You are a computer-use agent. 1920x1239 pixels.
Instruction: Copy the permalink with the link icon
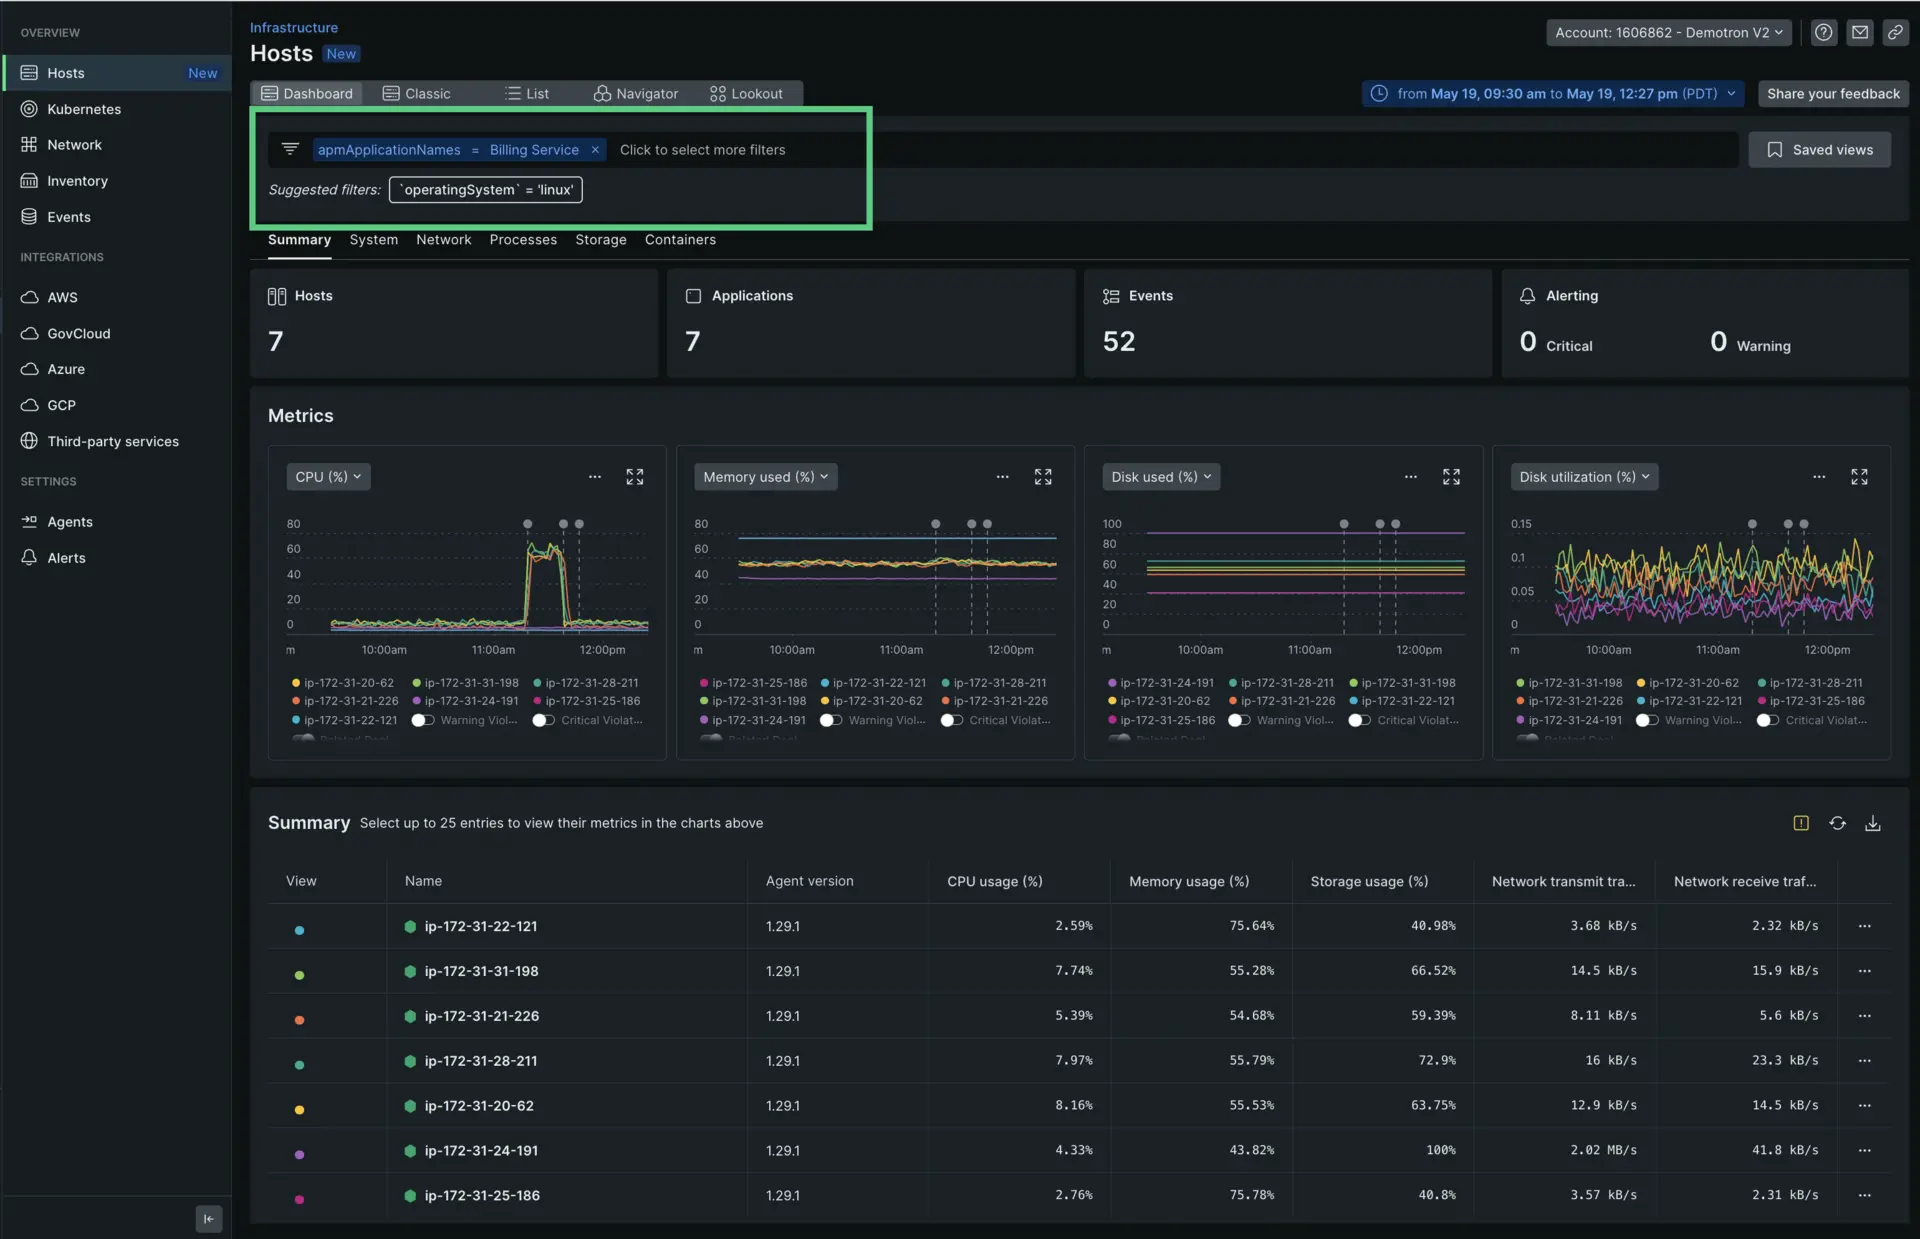[1894, 32]
